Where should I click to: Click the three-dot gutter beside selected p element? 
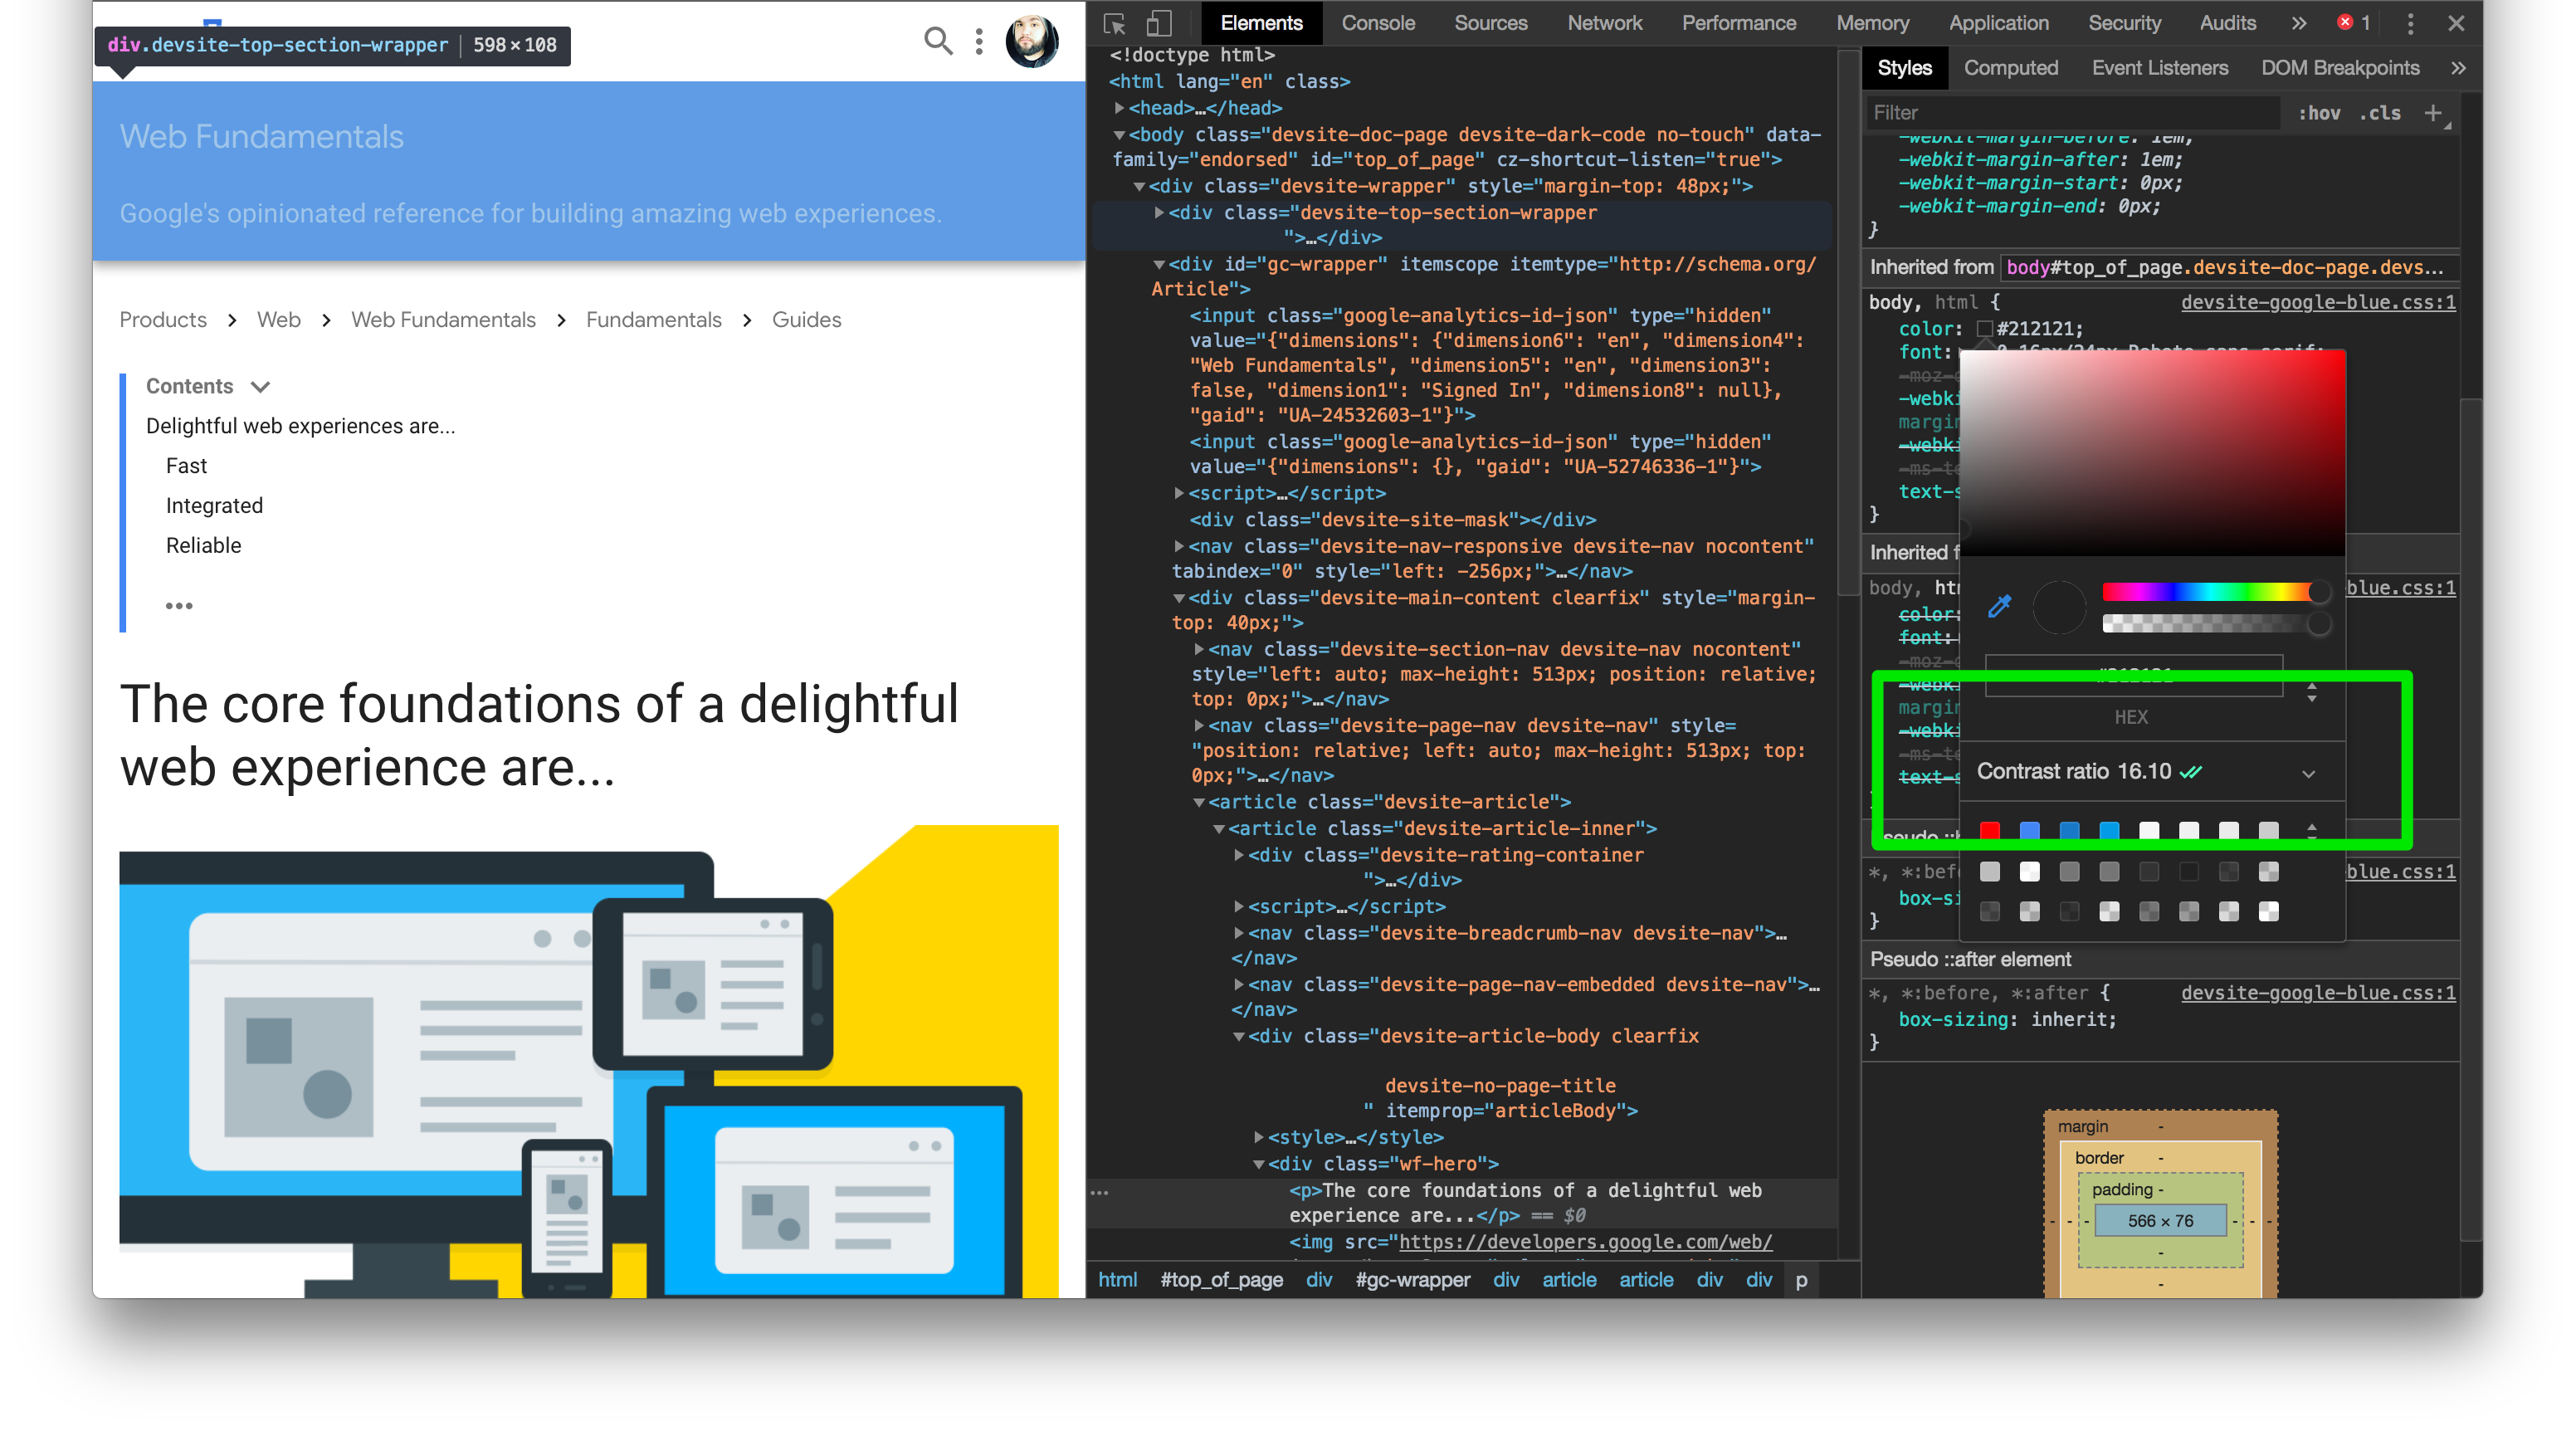pyautogui.click(x=1100, y=1193)
